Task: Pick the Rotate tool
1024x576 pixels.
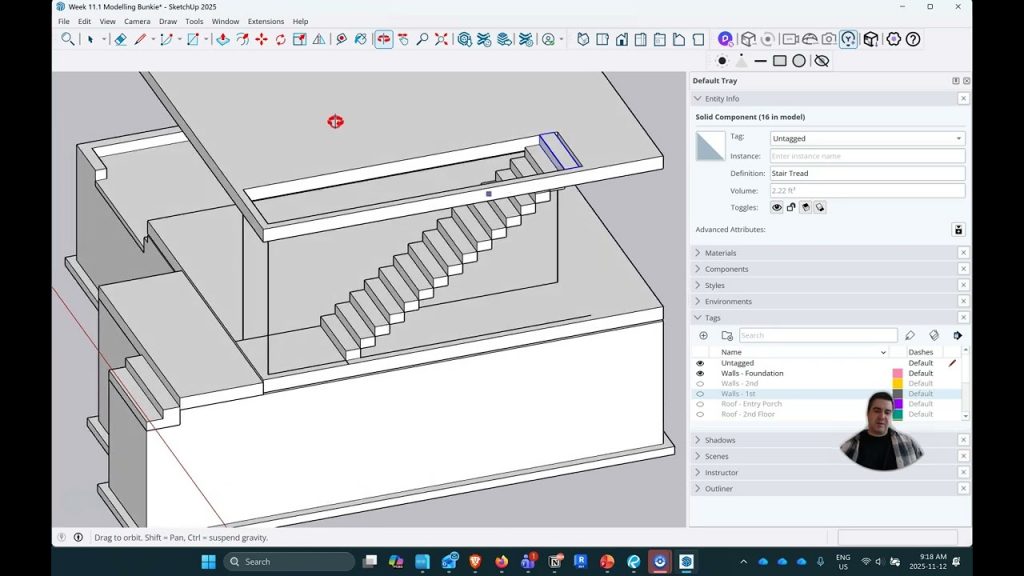Action: [280, 40]
